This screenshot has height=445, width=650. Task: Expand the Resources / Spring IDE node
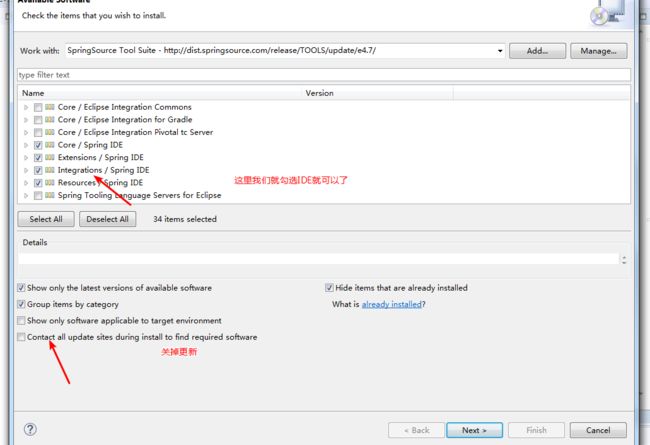[x=26, y=183]
